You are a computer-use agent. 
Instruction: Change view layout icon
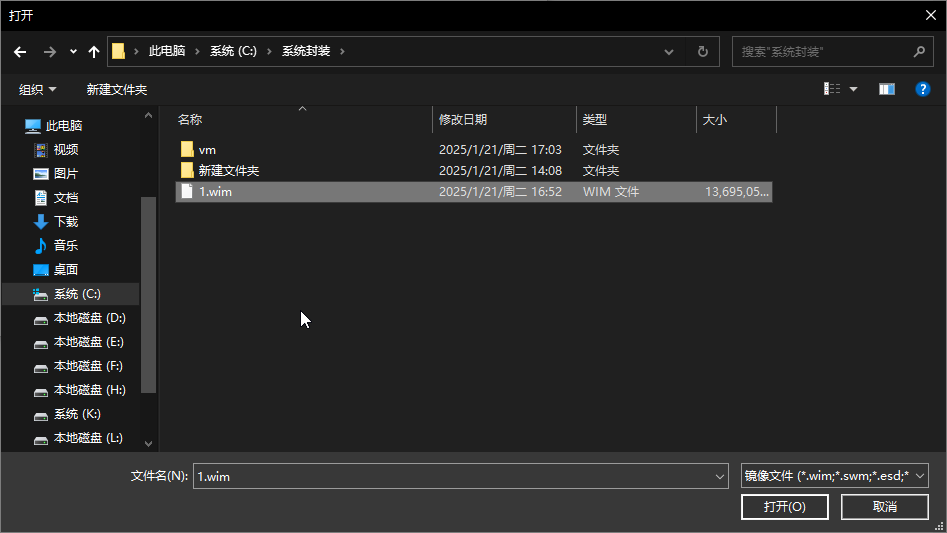click(x=832, y=89)
